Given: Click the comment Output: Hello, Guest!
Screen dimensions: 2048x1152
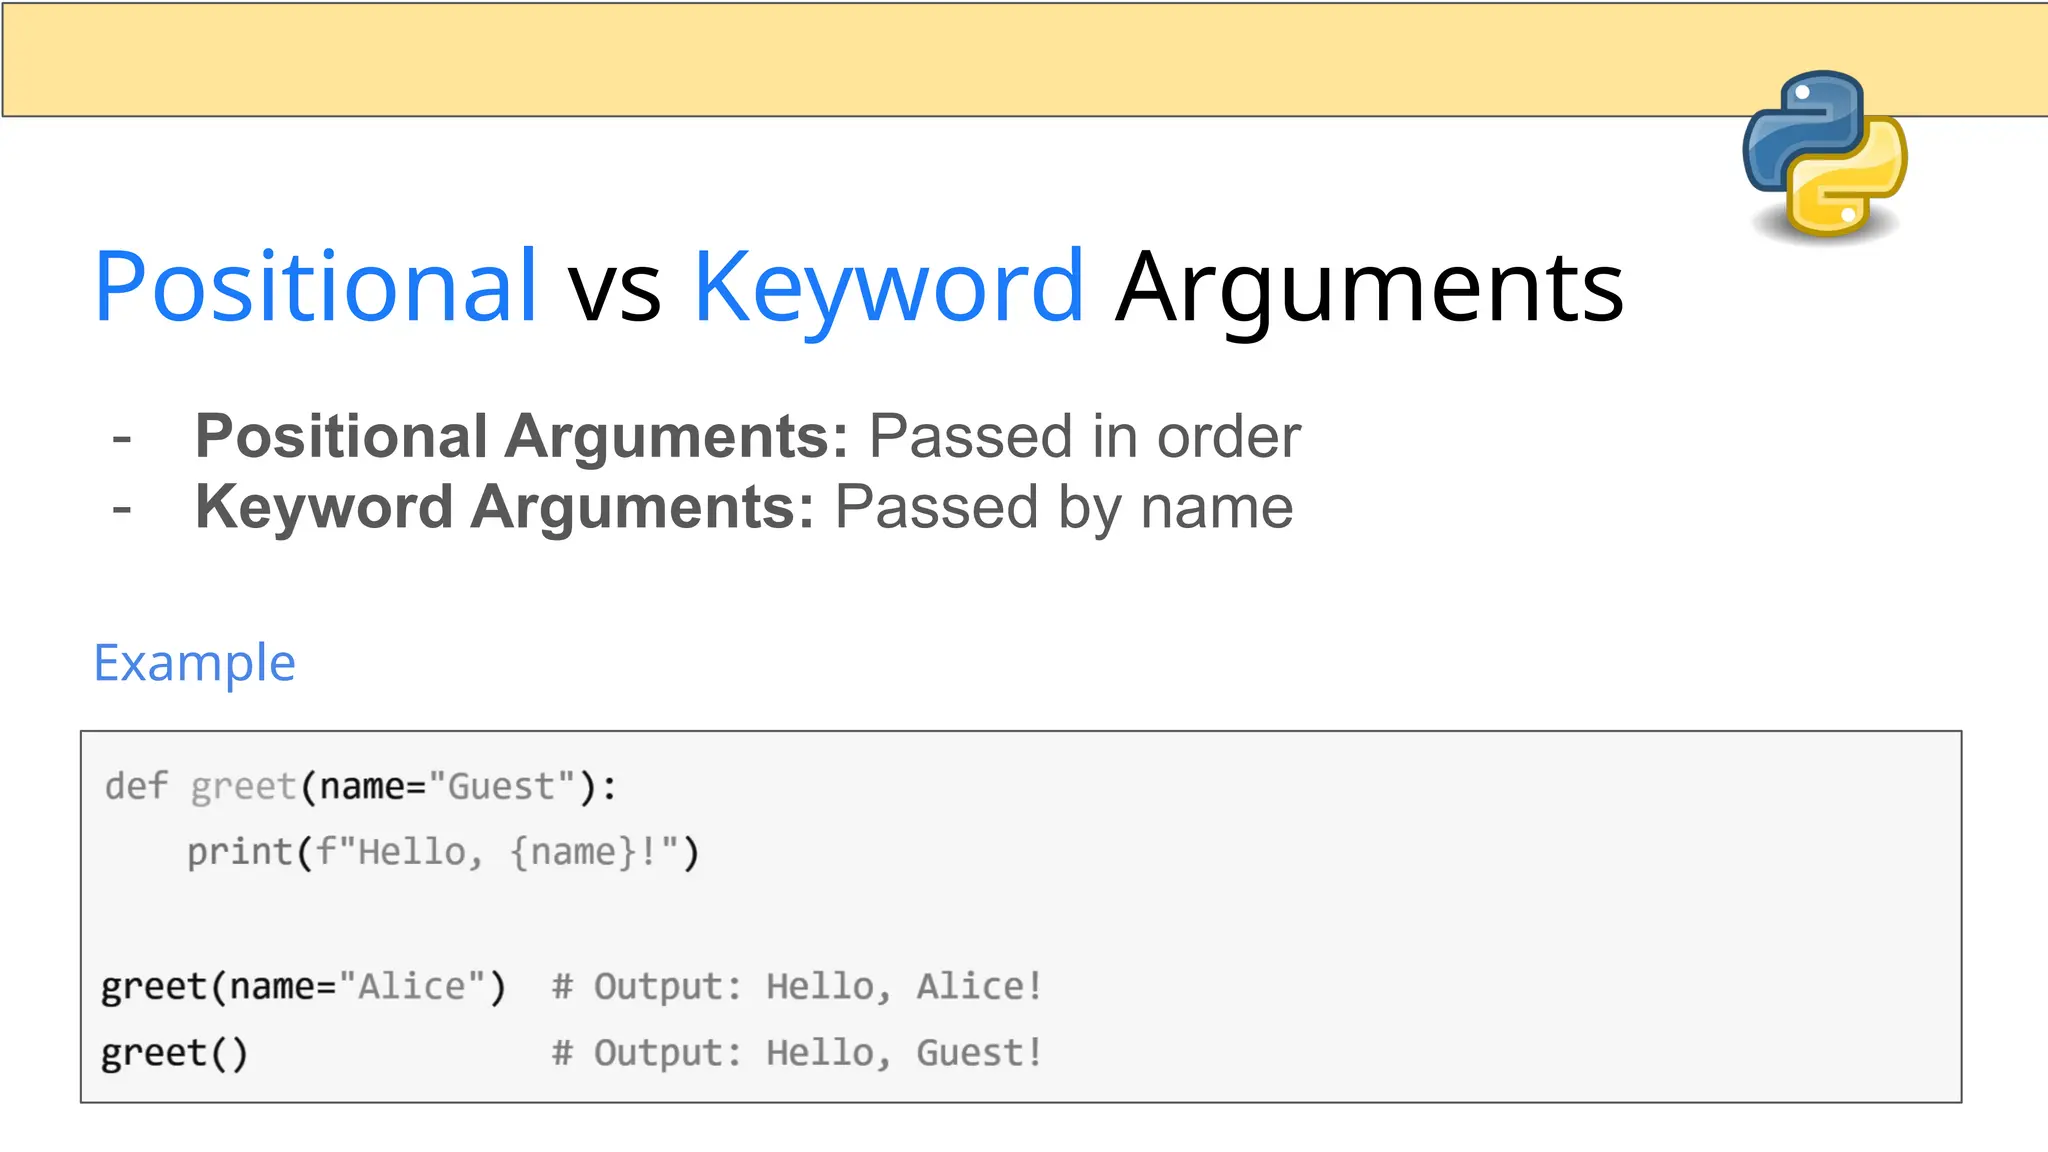Looking at the screenshot, I should click(797, 1053).
